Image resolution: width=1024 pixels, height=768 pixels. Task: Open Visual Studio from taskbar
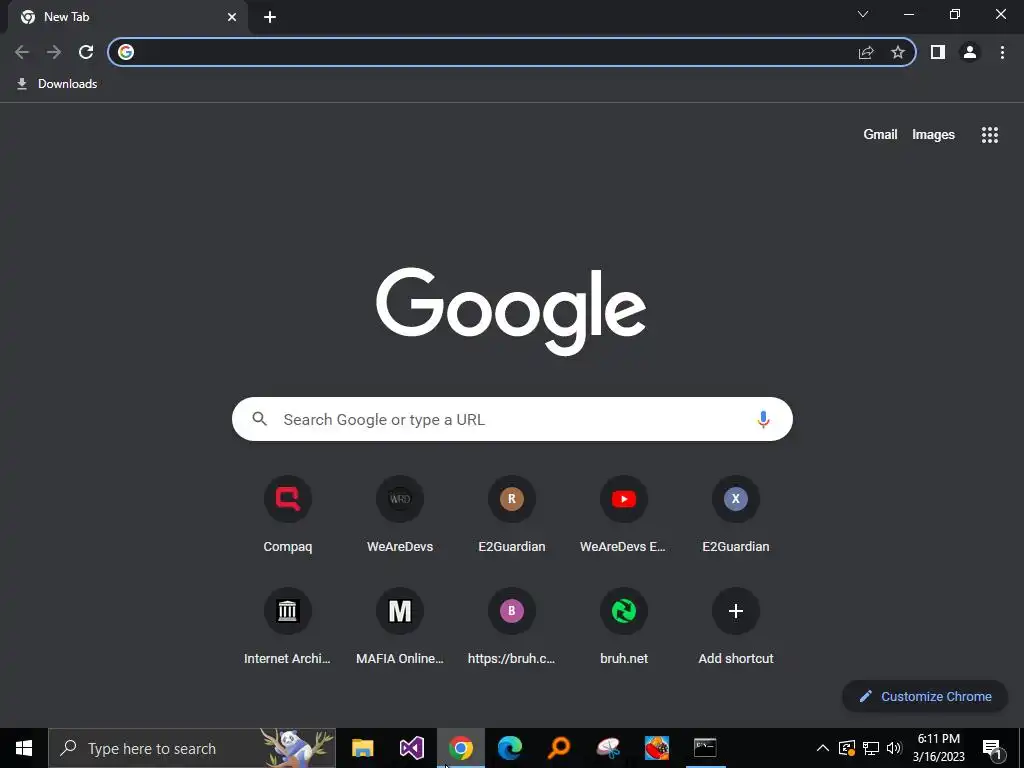click(412, 748)
